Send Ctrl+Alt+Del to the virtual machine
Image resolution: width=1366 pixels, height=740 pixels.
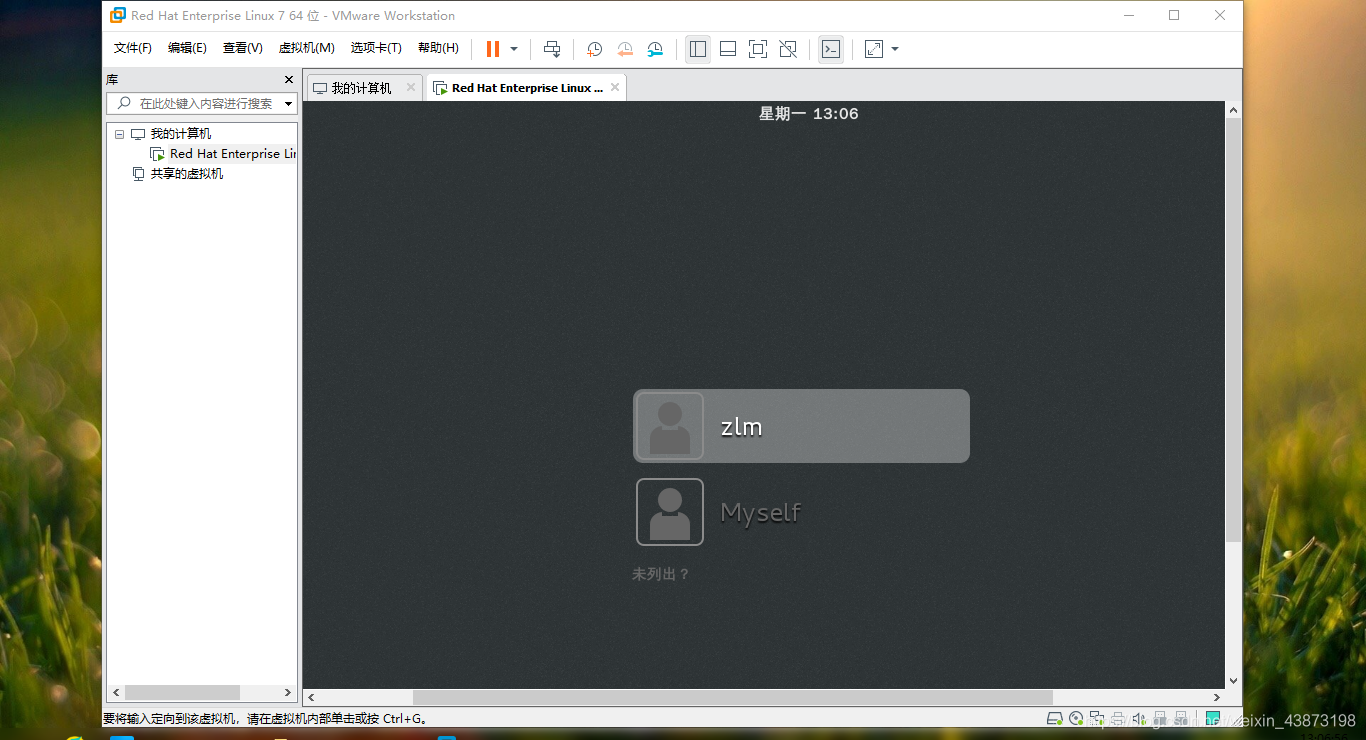[x=552, y=49]
